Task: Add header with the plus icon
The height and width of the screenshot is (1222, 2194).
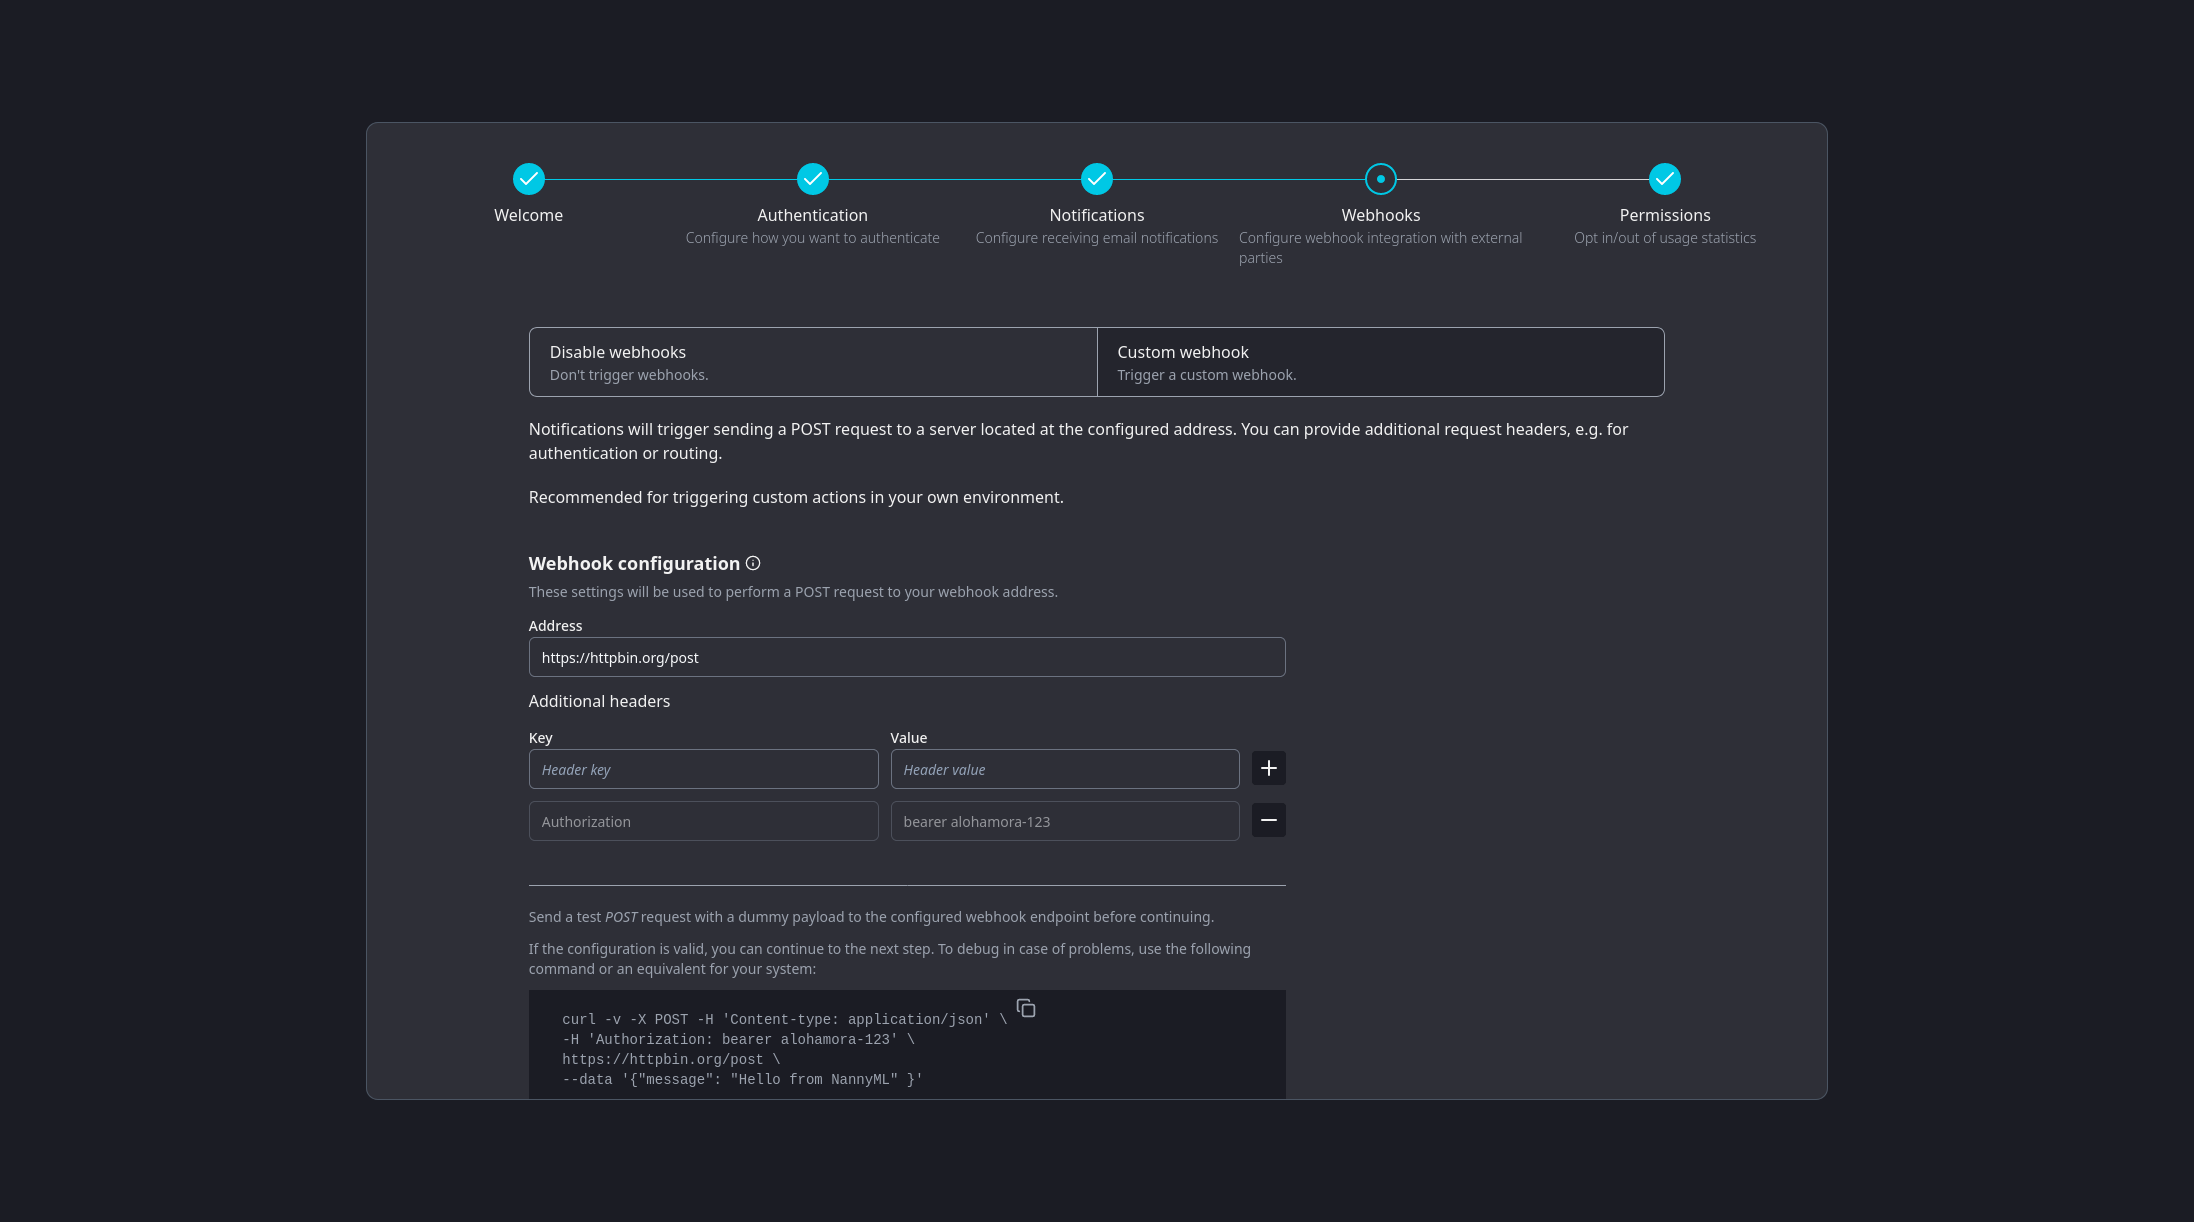Action: pos(1268,768)
